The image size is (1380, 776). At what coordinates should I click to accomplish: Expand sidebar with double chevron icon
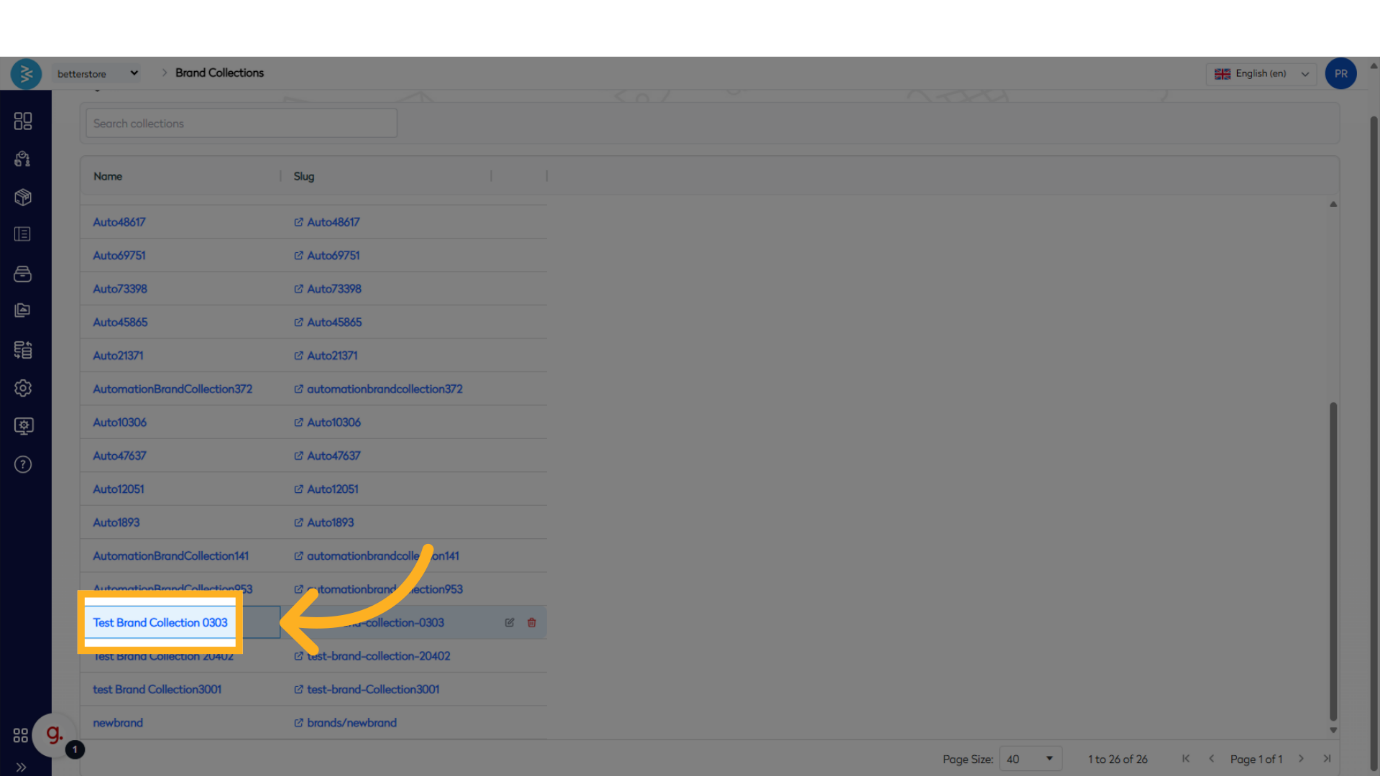[21, 767]
